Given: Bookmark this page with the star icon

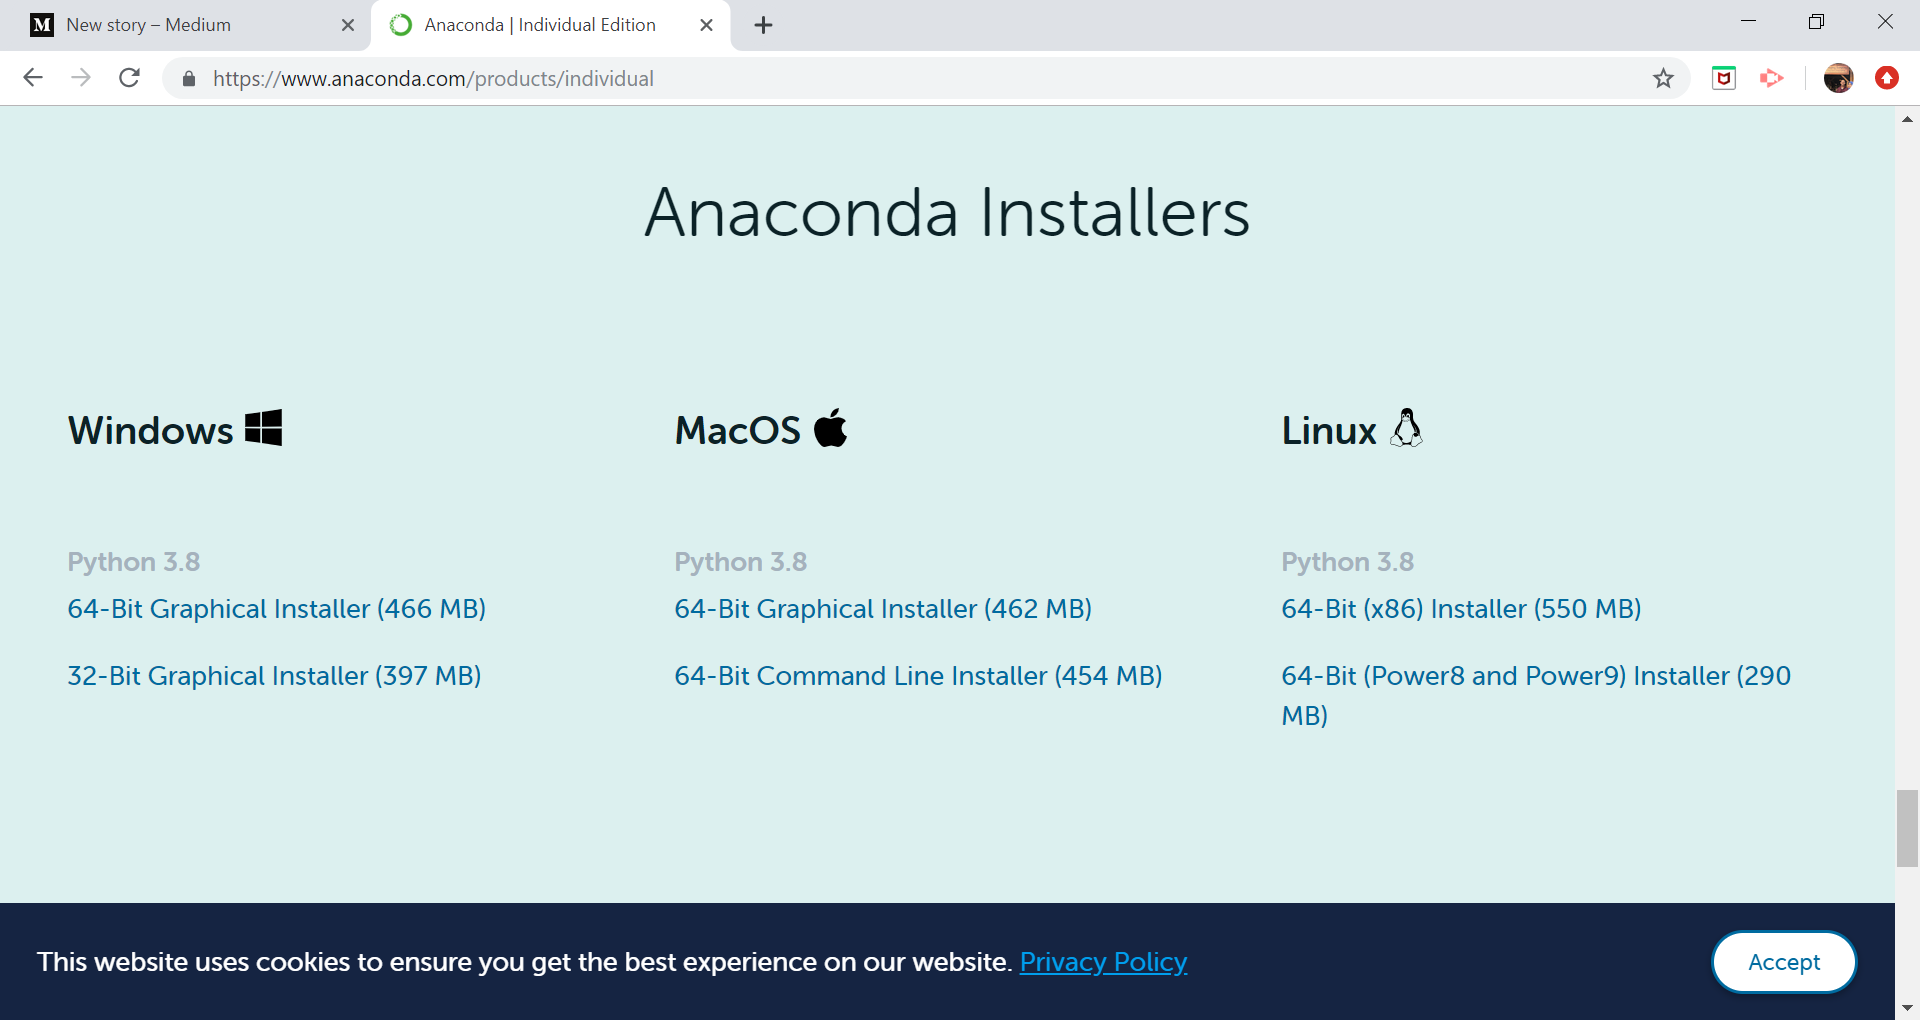Looking at the screenshot, I should pos(1663,78).
